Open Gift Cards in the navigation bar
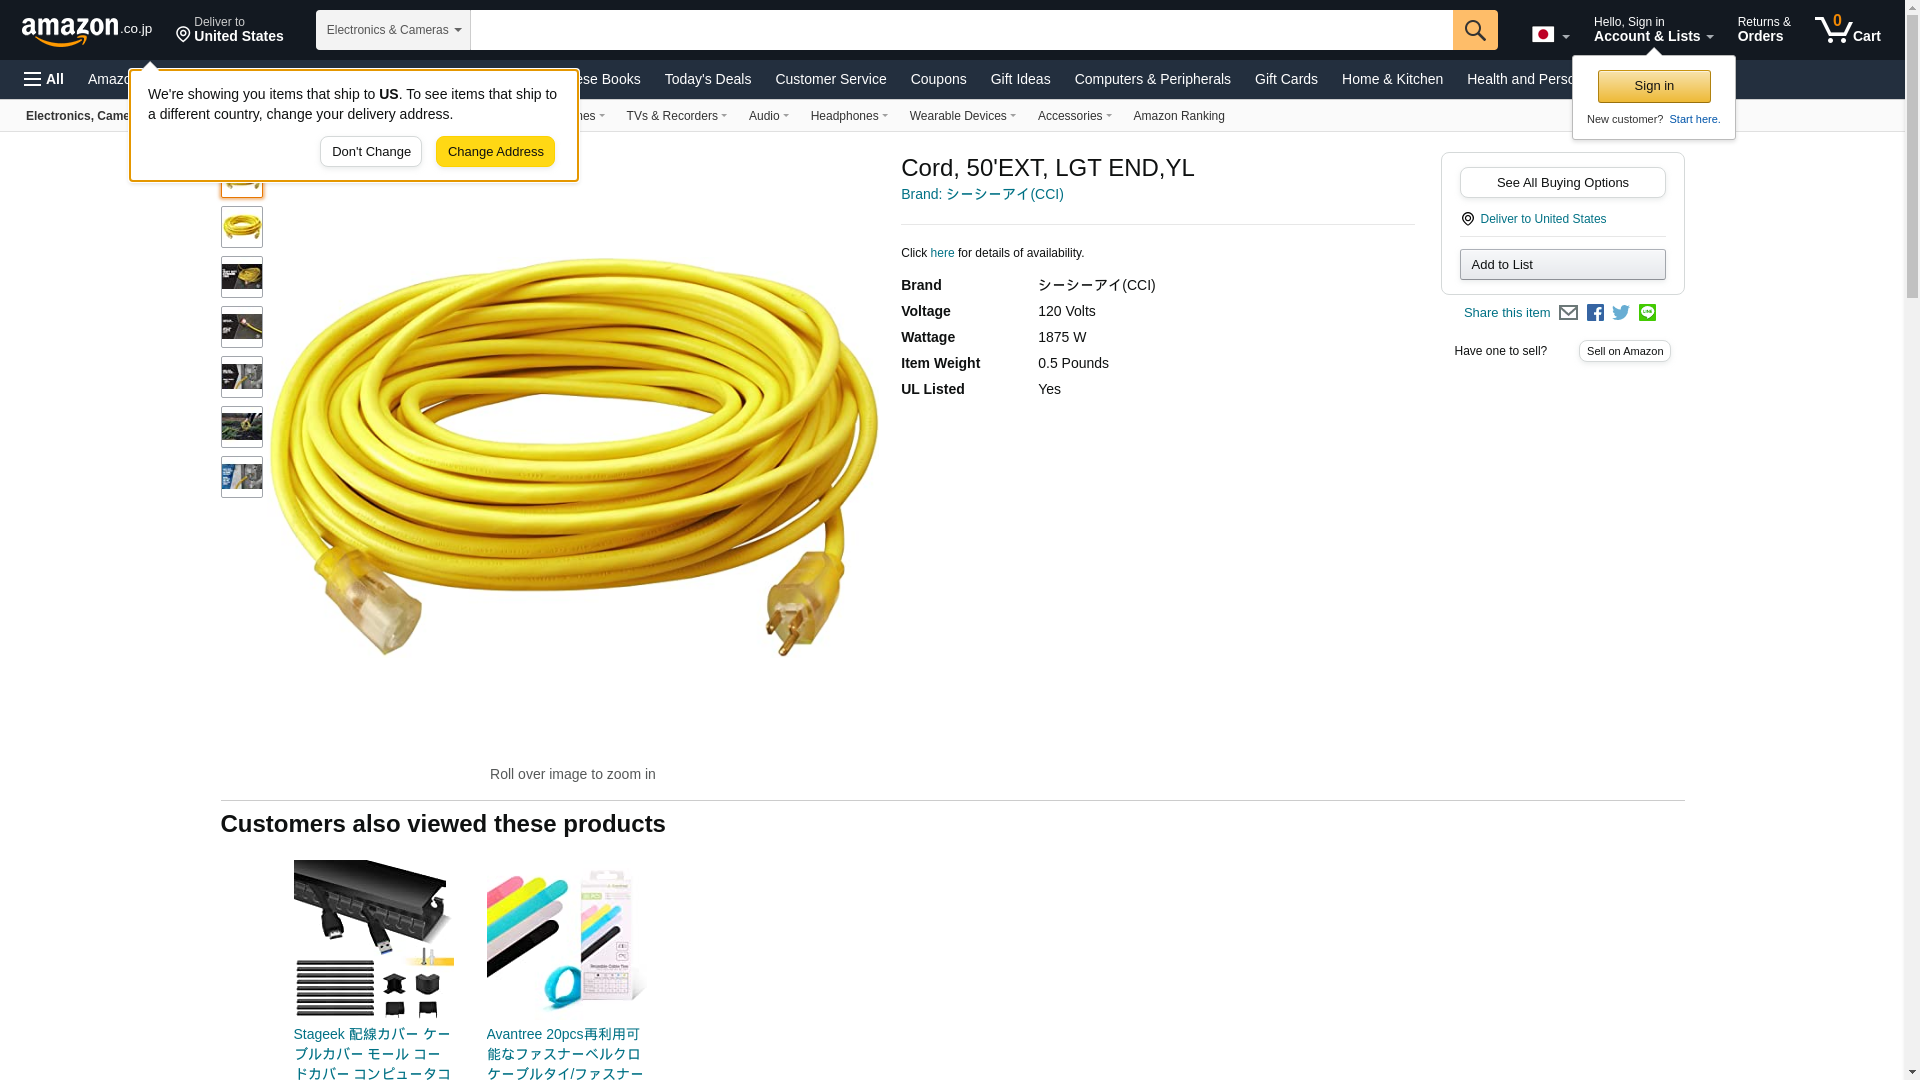The image size is (1920, 1080). point(1286,79)
